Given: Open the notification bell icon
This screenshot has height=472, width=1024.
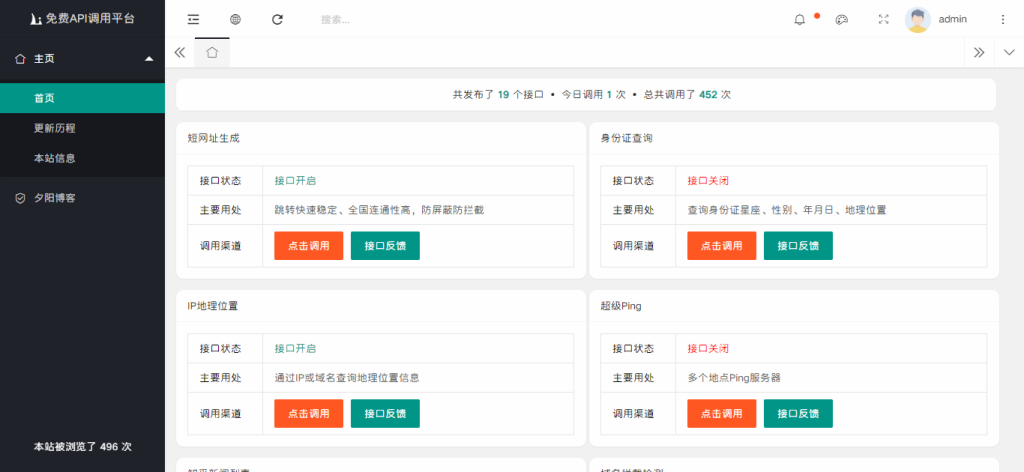Looking at the screenshot, I should pyautogui.click(x=799, y=19).
